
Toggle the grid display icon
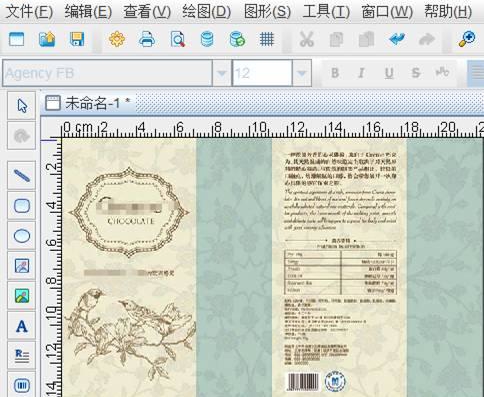pos(267,39)
